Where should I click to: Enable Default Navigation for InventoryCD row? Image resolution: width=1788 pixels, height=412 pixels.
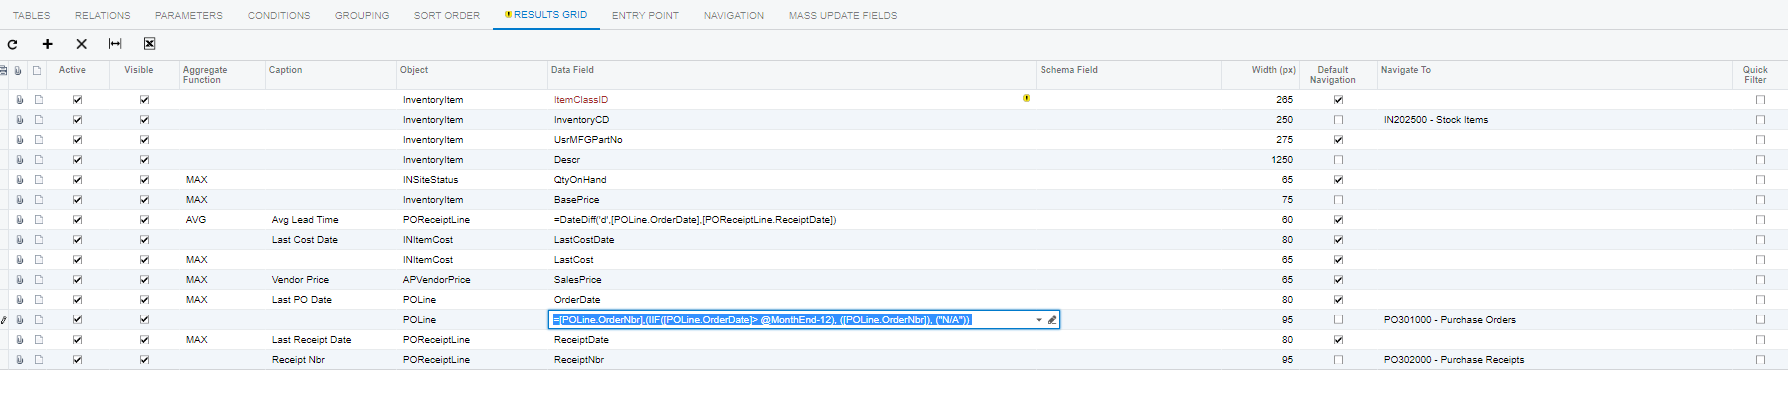pyautogui.click(x=1338, y=120)
